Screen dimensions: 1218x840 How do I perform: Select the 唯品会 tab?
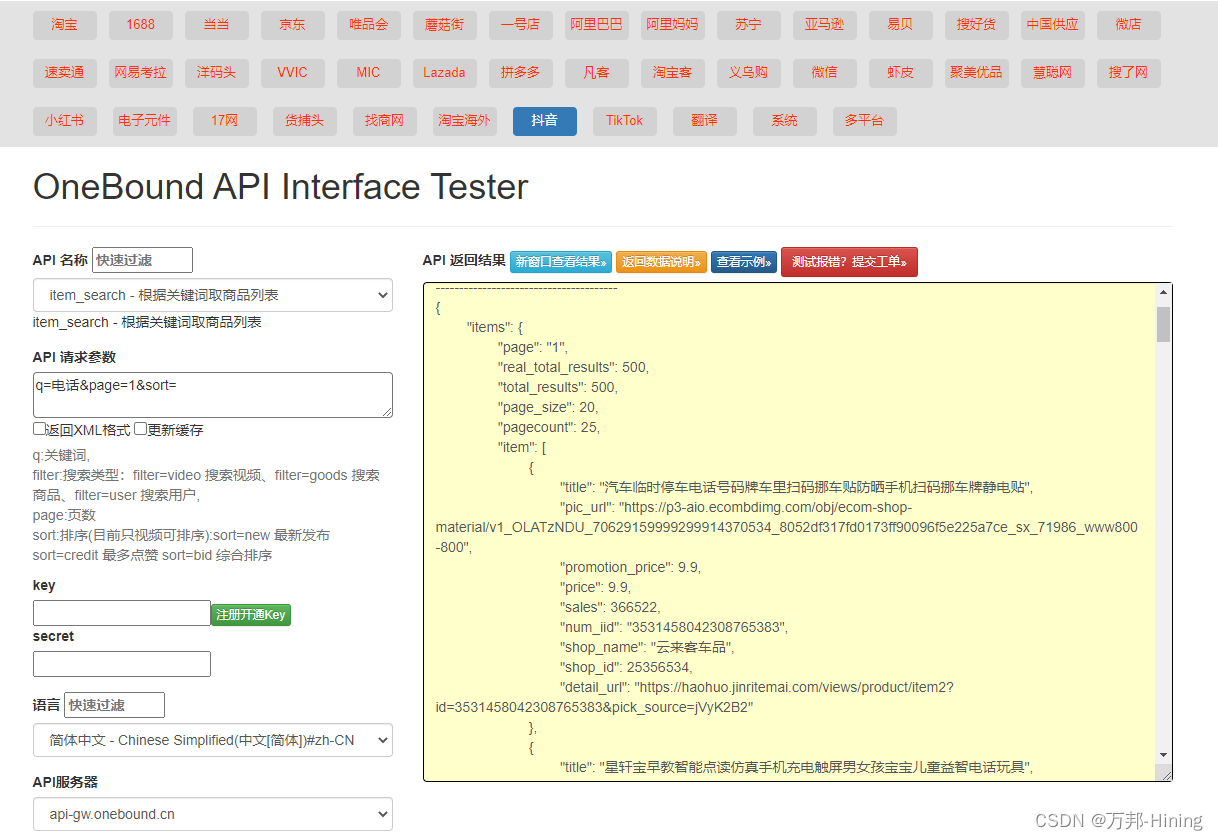[x=369, y=25]
